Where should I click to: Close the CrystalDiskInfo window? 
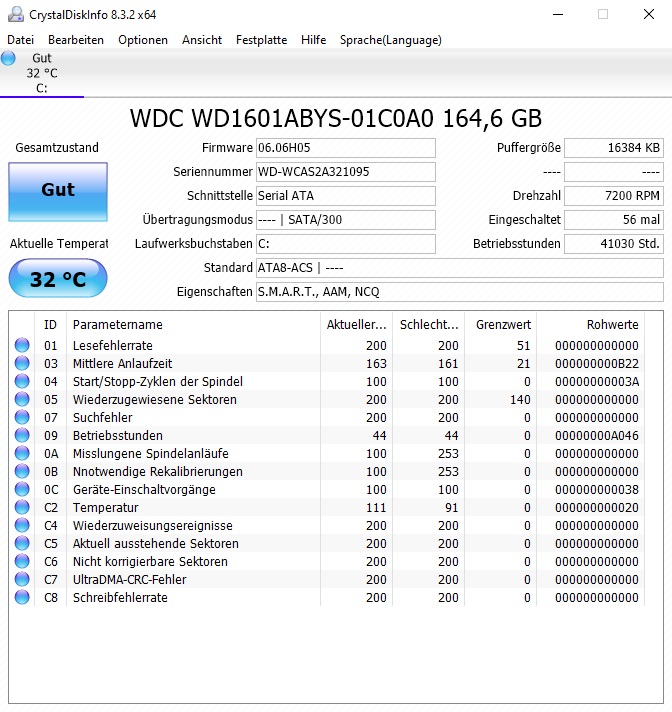pos(649,15)
